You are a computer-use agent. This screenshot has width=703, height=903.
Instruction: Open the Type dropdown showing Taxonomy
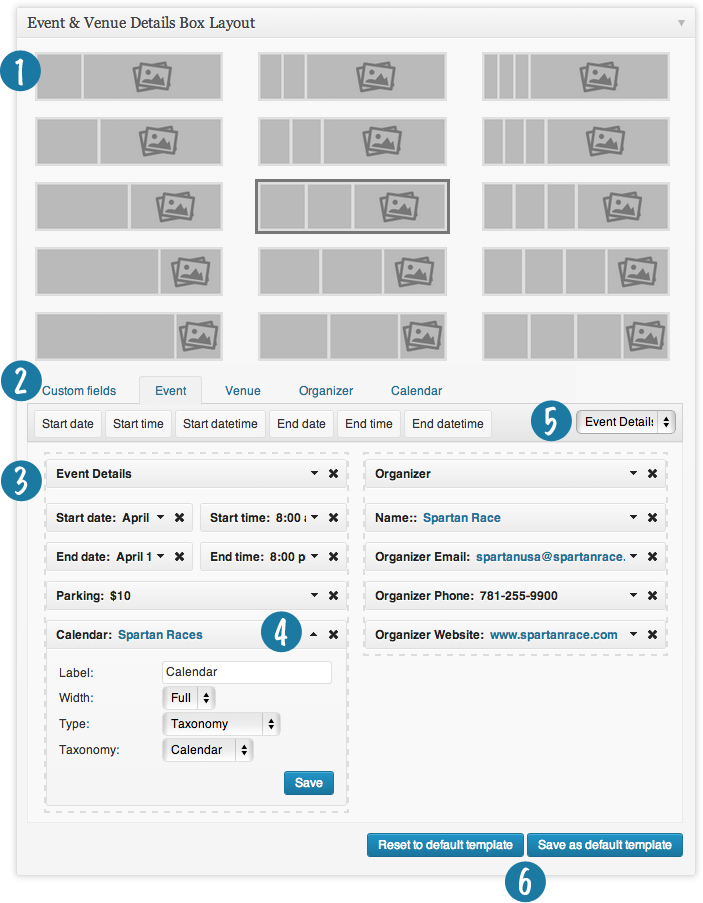[x=220, y=723]
